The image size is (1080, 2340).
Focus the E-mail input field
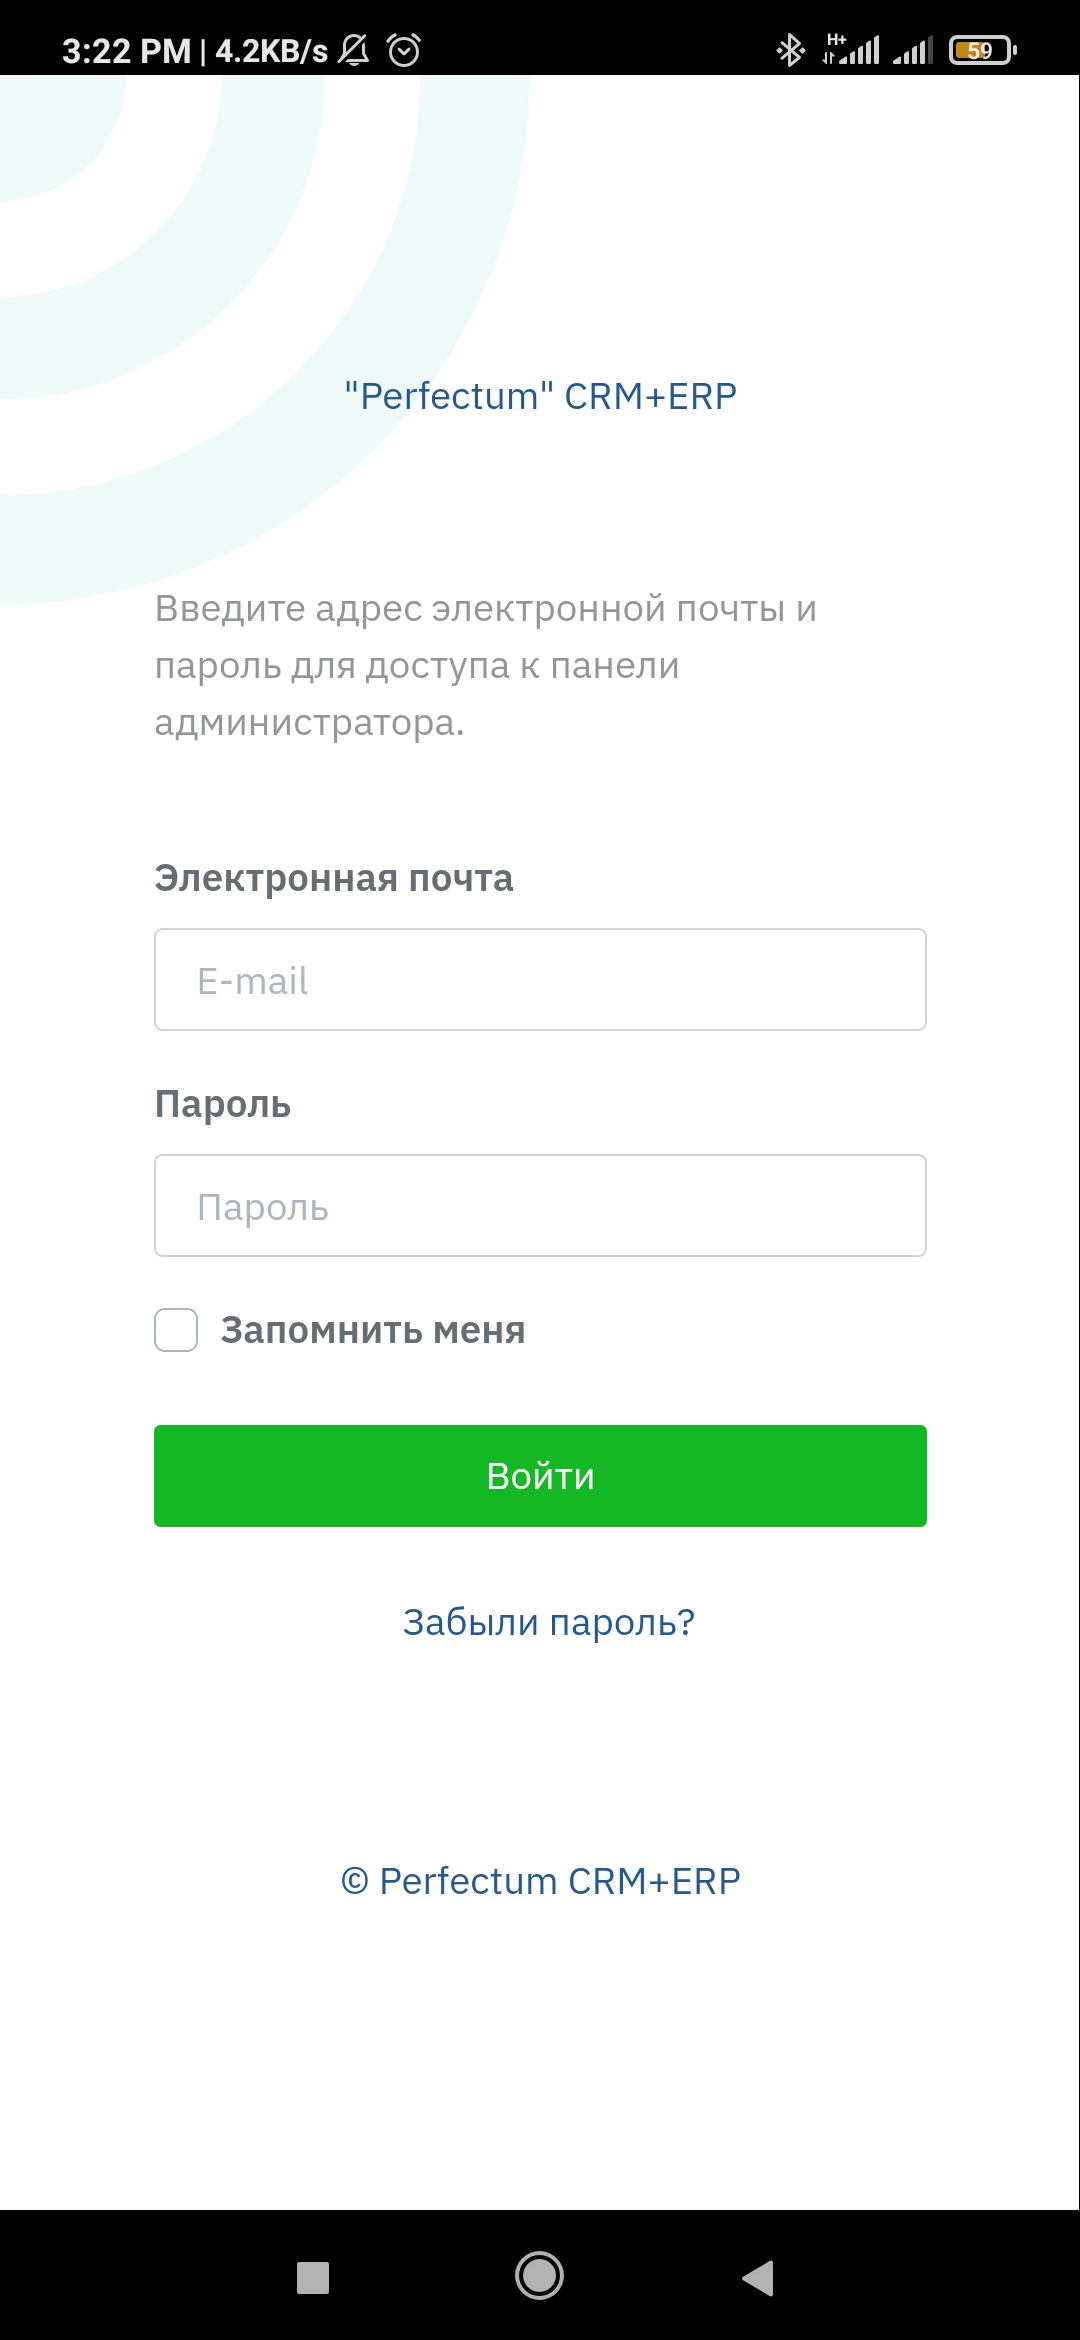click(x=540, y=980)
